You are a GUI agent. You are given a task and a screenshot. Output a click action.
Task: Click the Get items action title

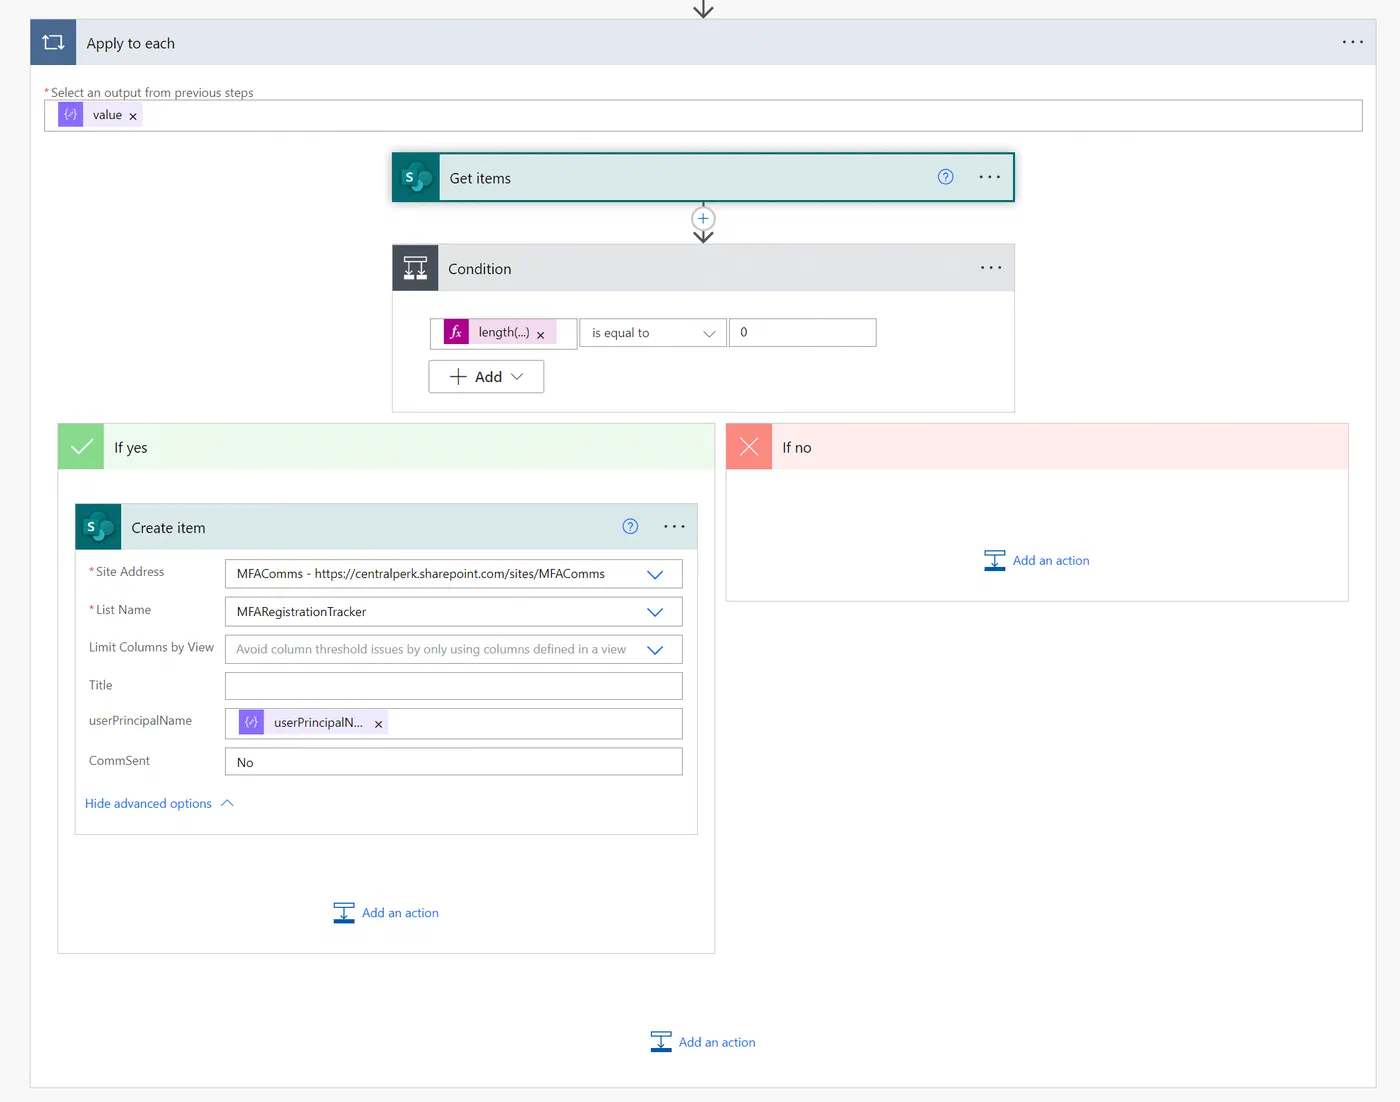click(480, 178)
